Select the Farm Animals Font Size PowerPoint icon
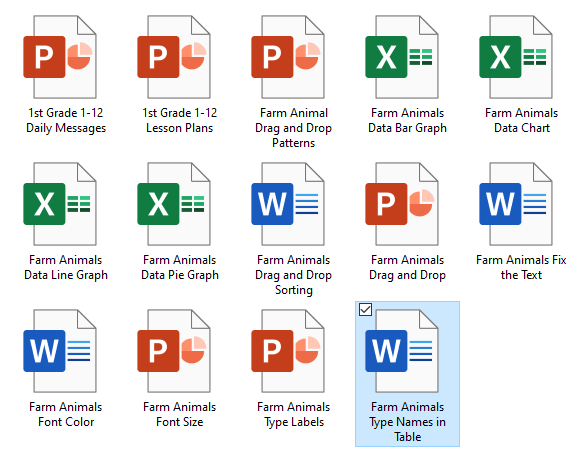579x465 pixels. click(174, 351)
